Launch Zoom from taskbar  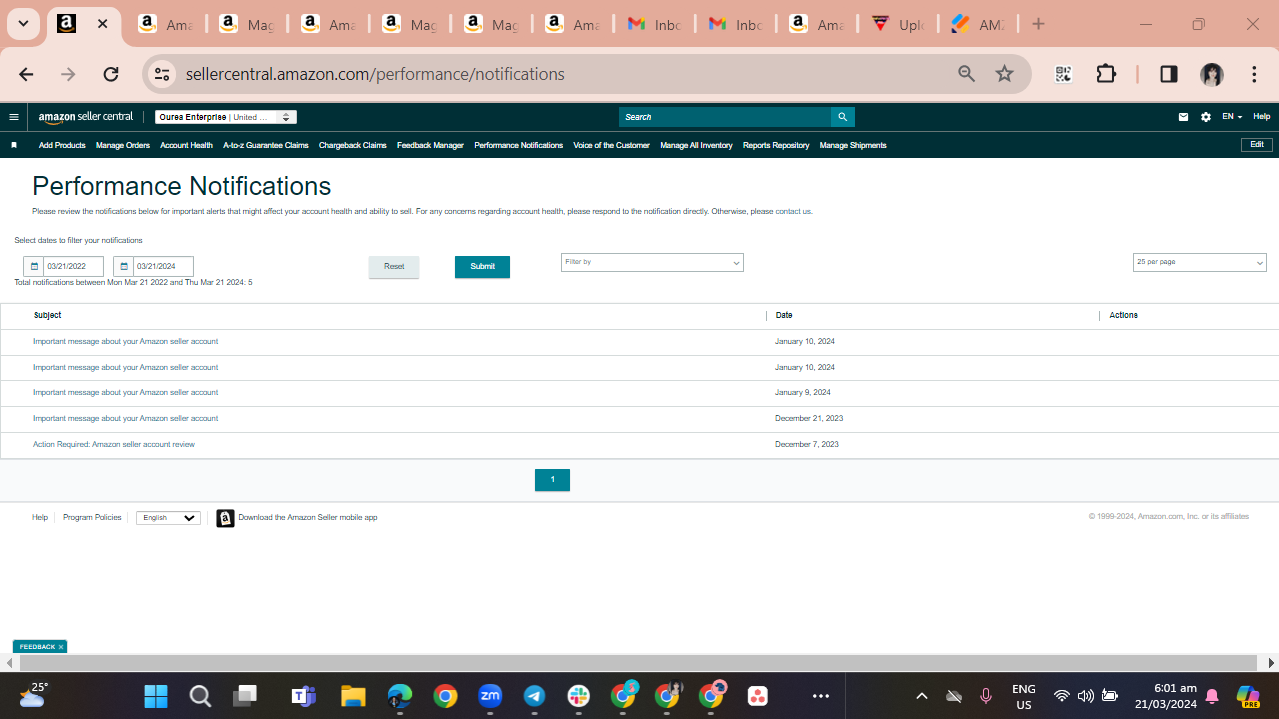[x=490, y=696]
